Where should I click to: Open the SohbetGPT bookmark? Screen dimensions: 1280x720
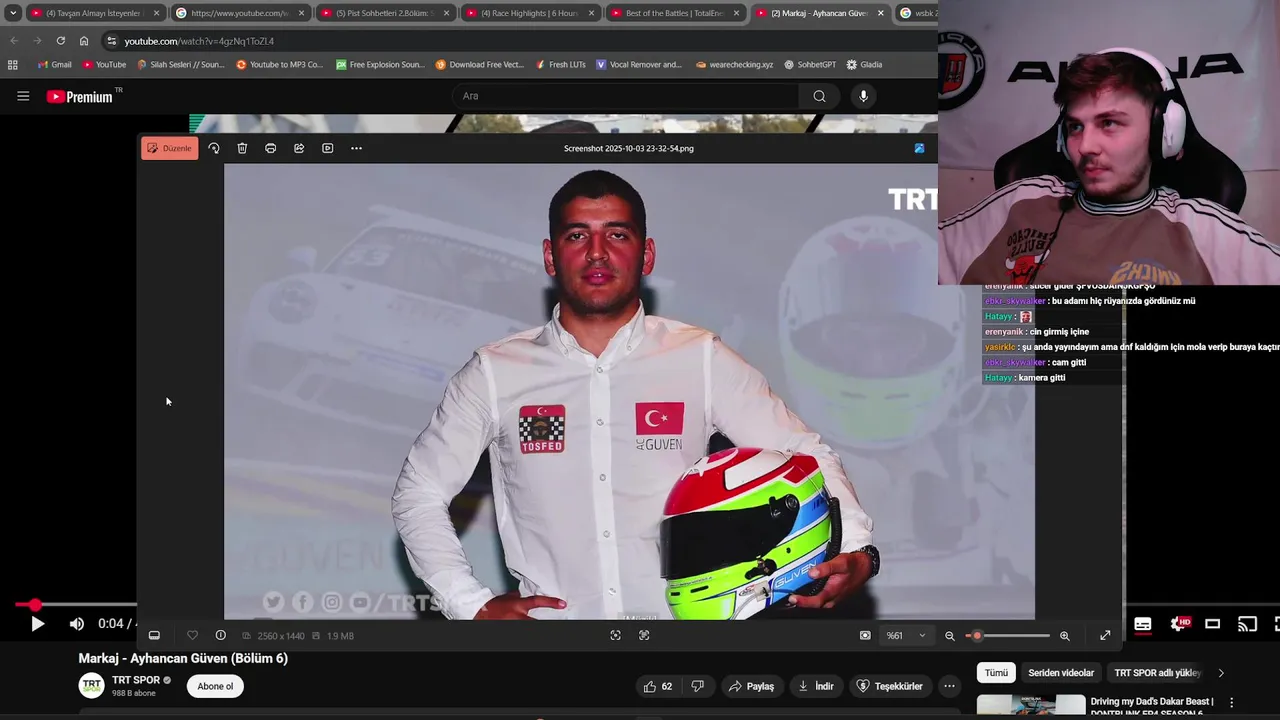pyautogui.click(x=810, y=65)
